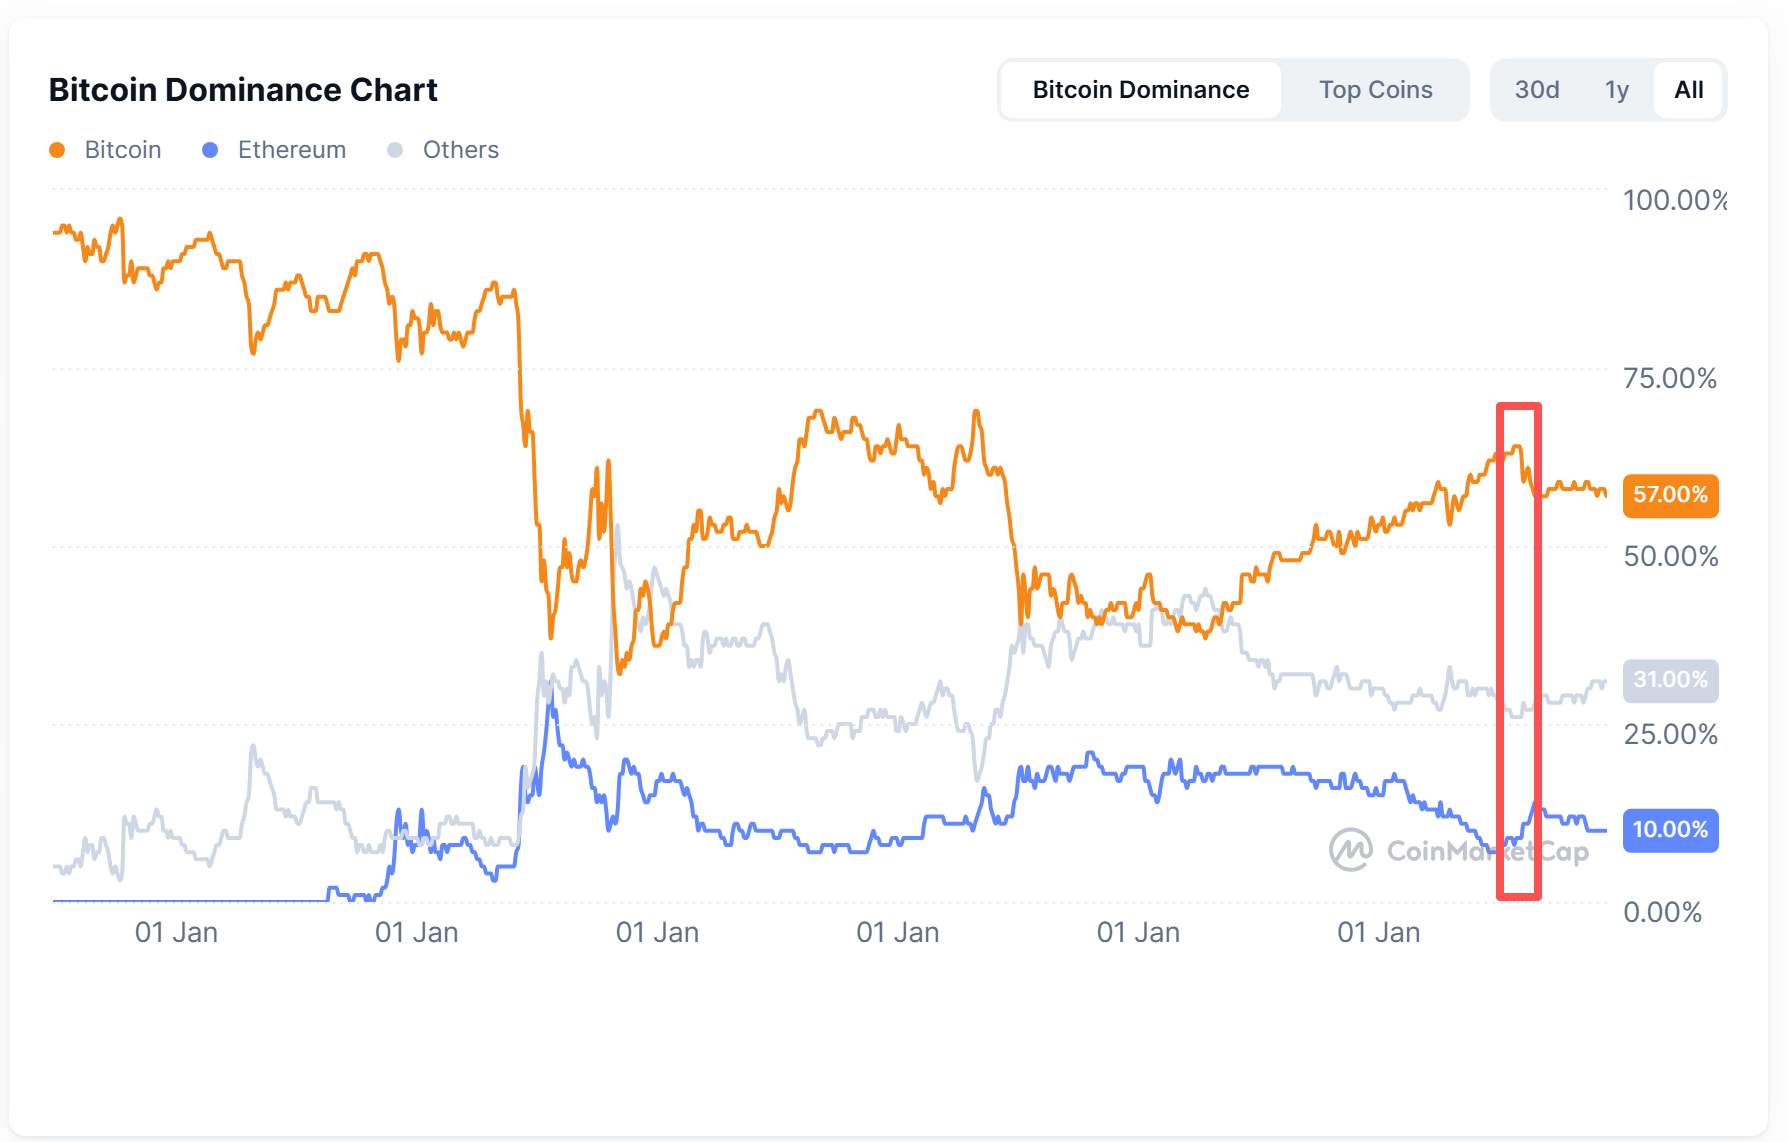Select the All time range

pos(1689,90)
